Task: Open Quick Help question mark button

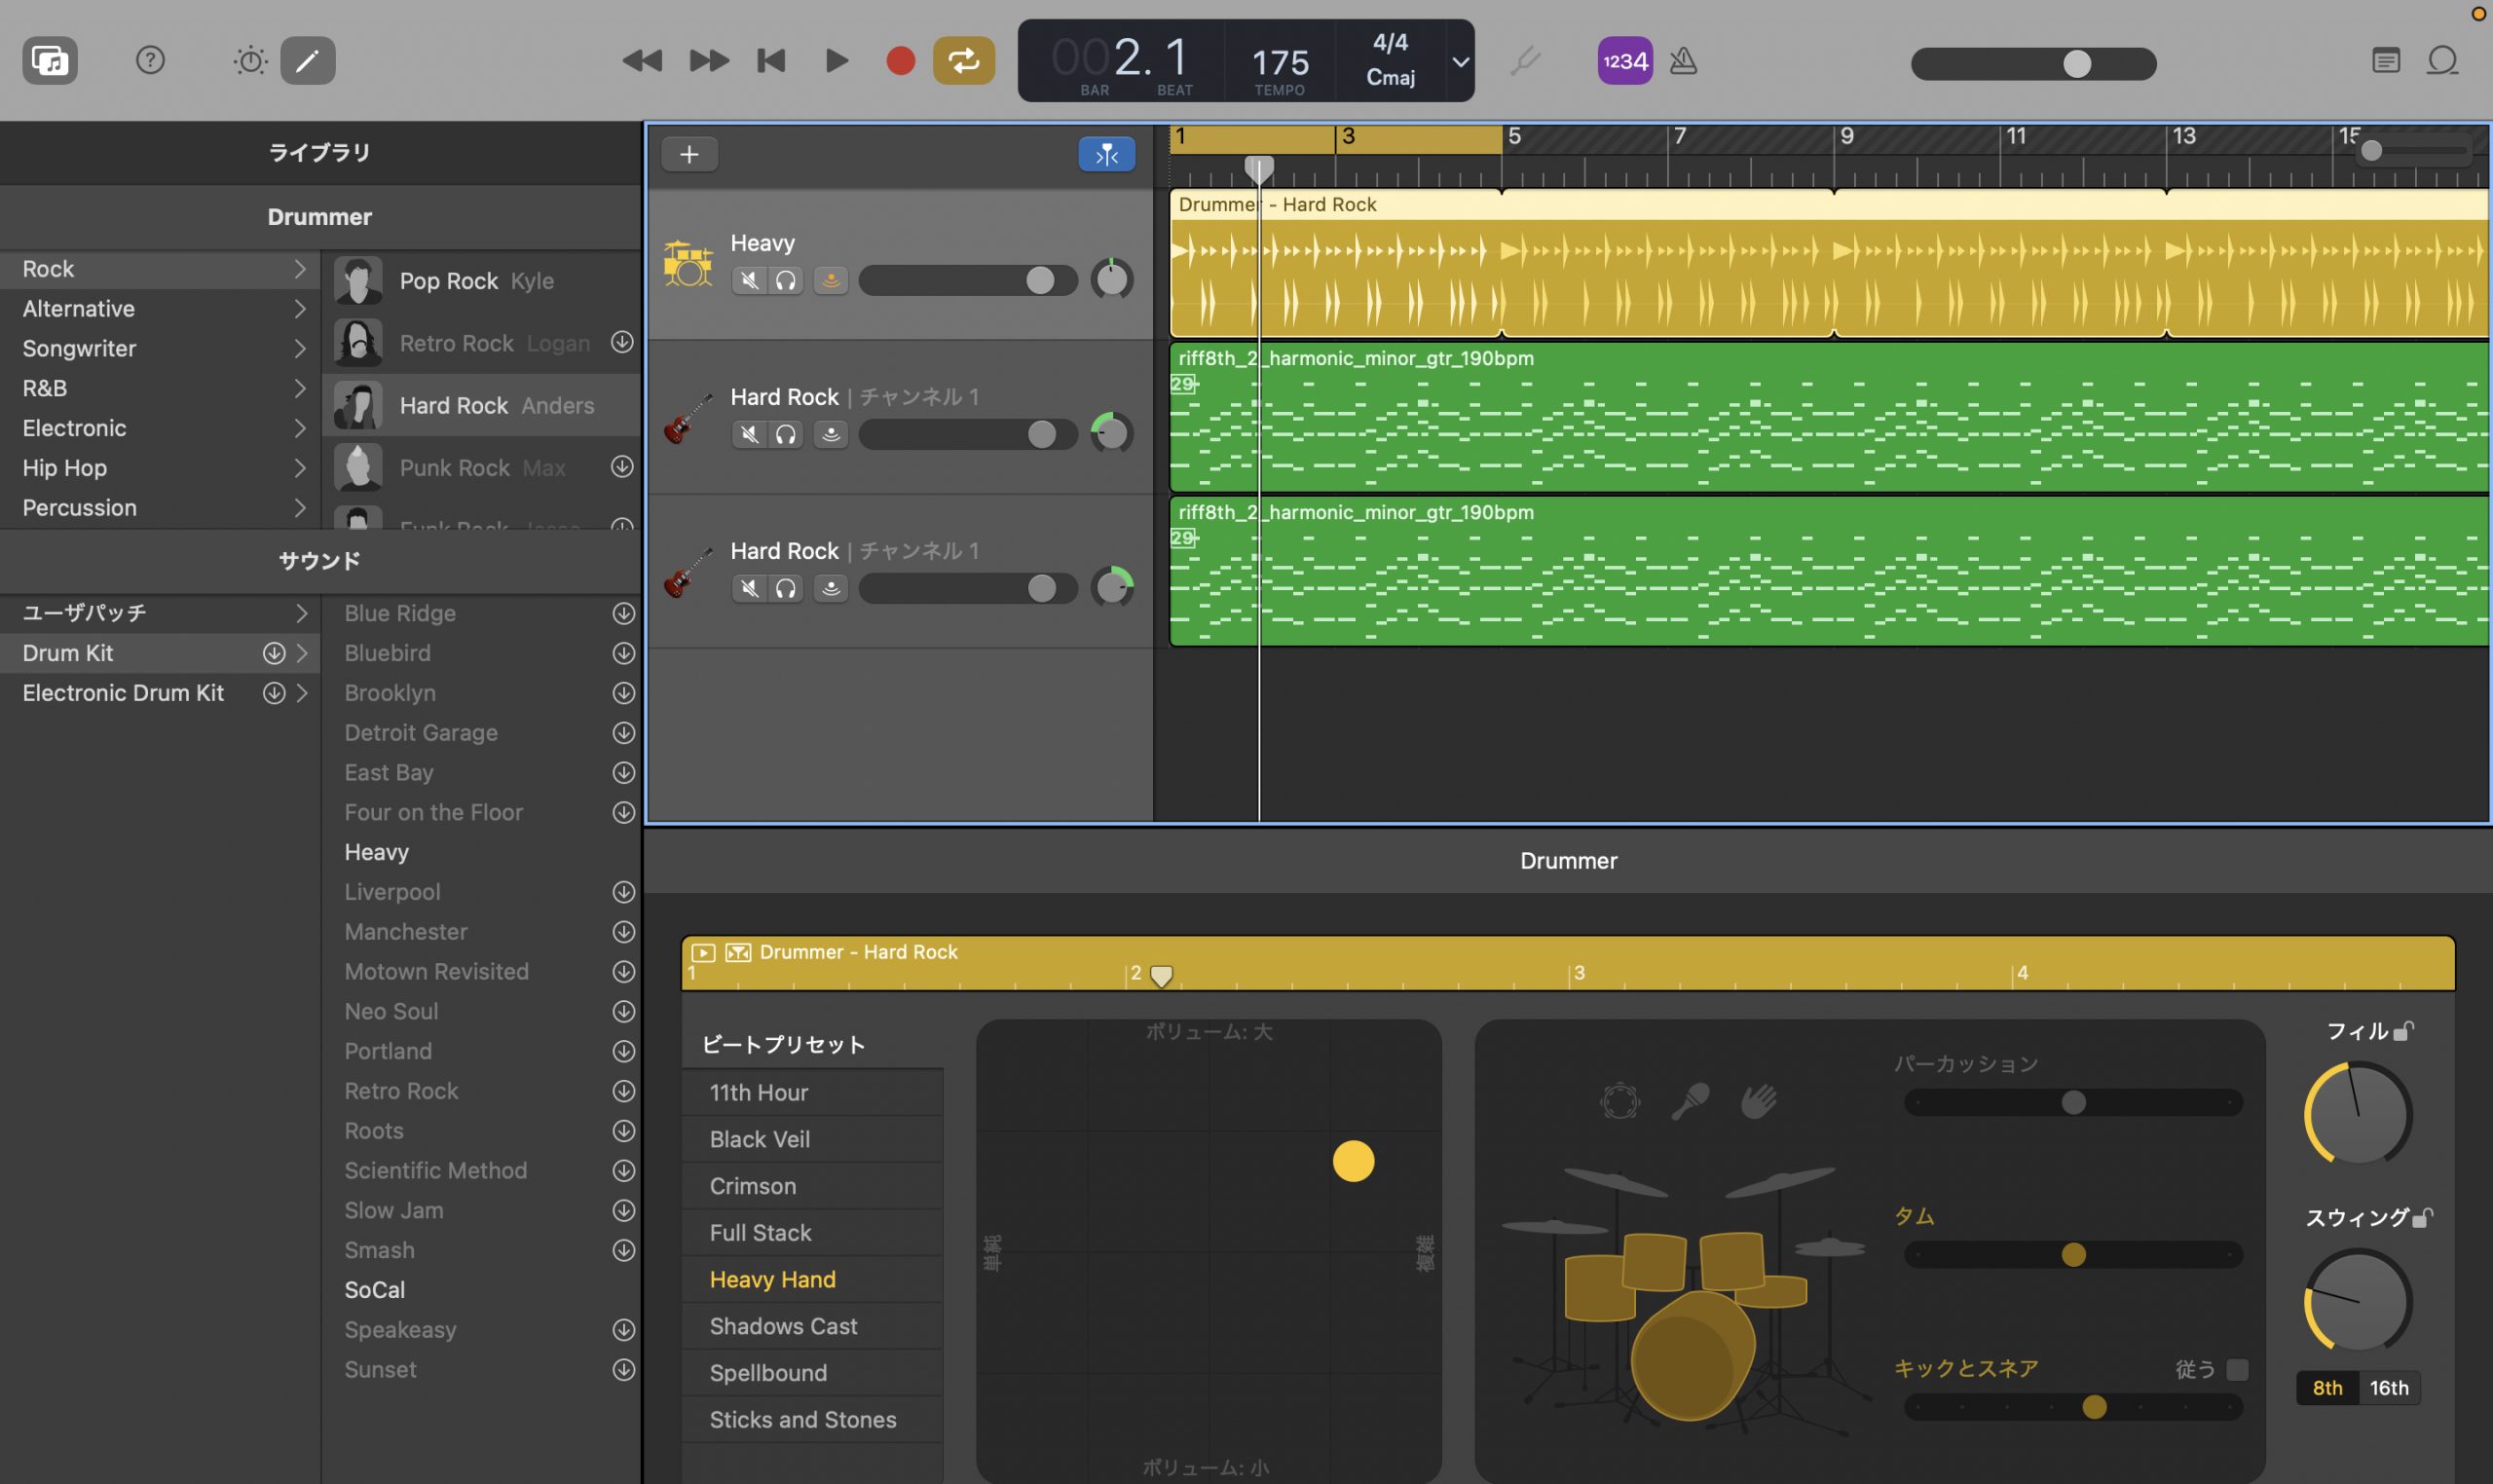Action: click(150, 61)
